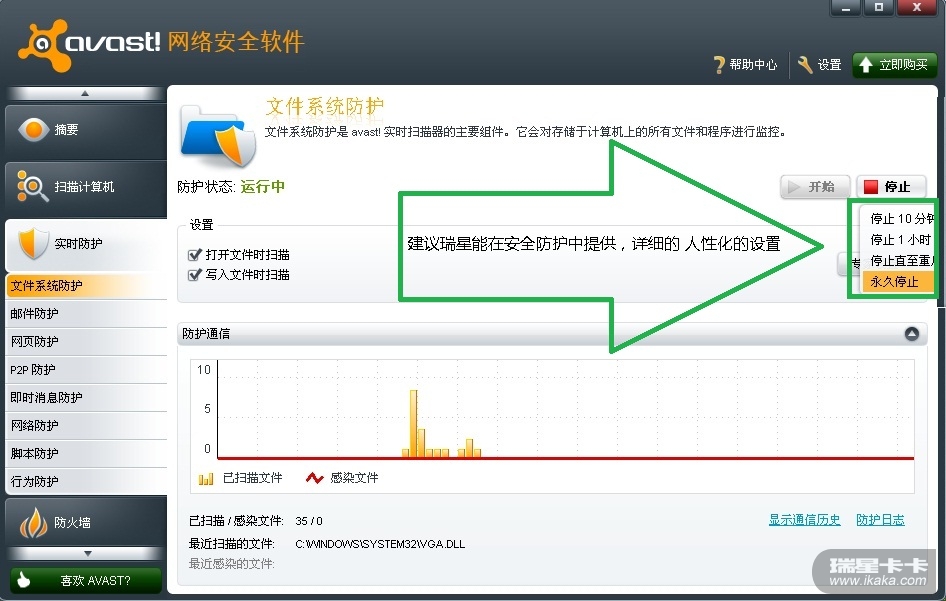Open 脚本防护 sidebar item
The width and height of the screenshot is (946, 601).
coord(86,453)
